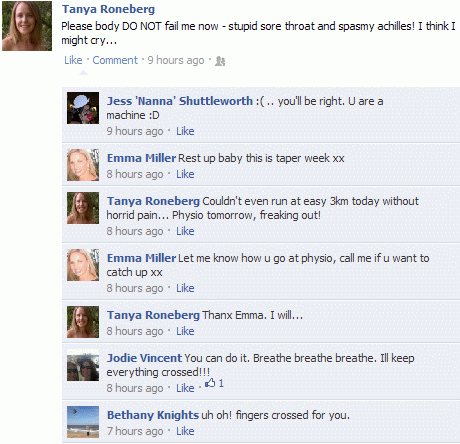This screenshot has height=444, width=460.
Task: Open Tanya Roneberg's name link on post
Action: [108, 9]
